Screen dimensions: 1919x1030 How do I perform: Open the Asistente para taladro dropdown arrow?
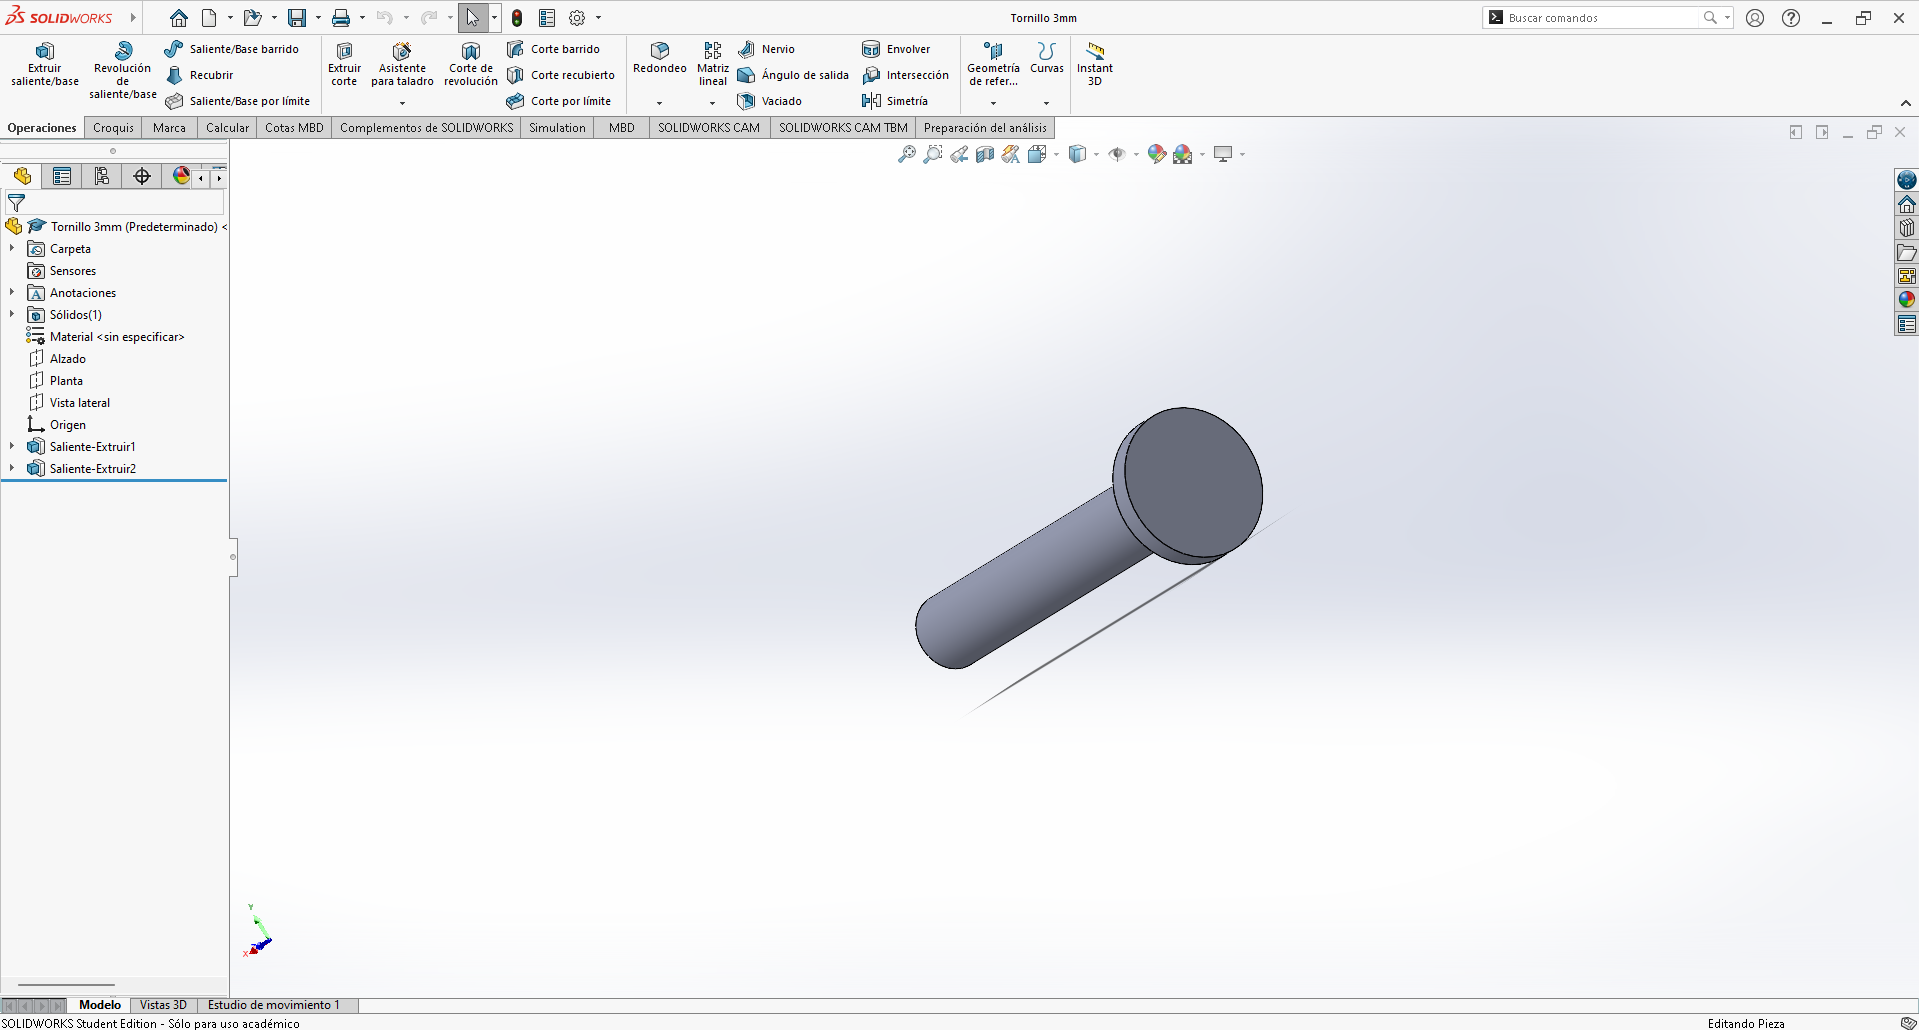402,103
